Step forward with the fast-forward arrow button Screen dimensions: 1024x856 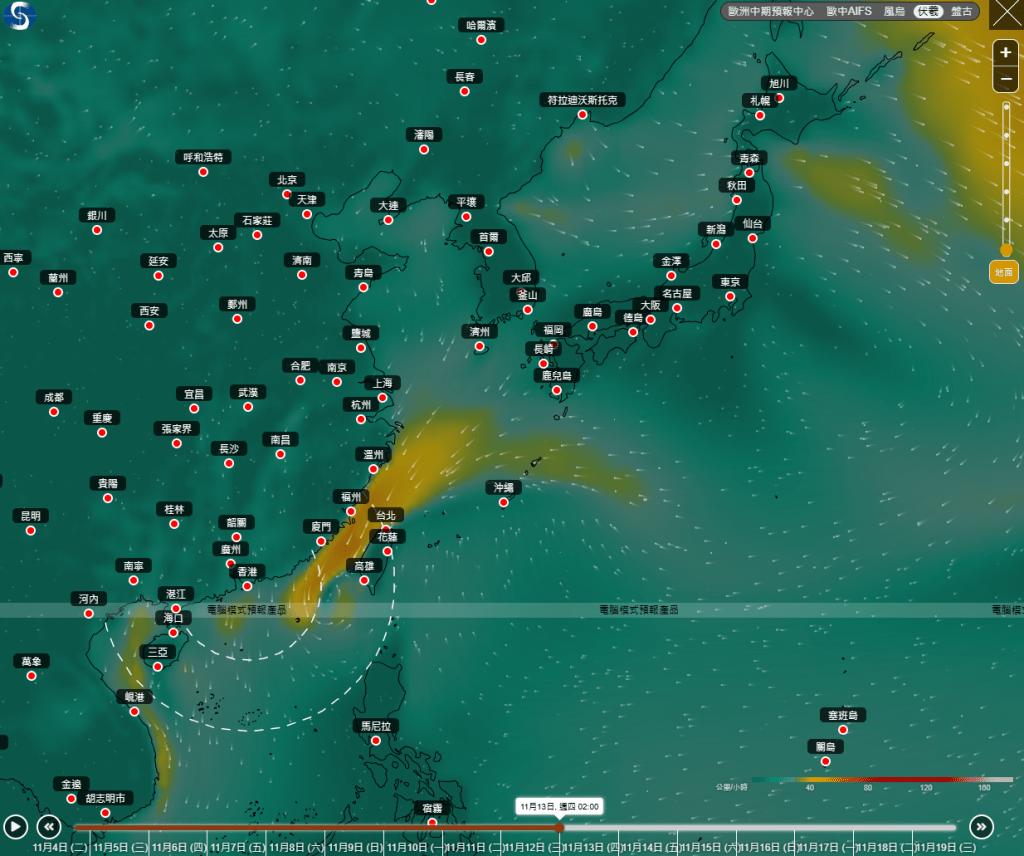981,826
